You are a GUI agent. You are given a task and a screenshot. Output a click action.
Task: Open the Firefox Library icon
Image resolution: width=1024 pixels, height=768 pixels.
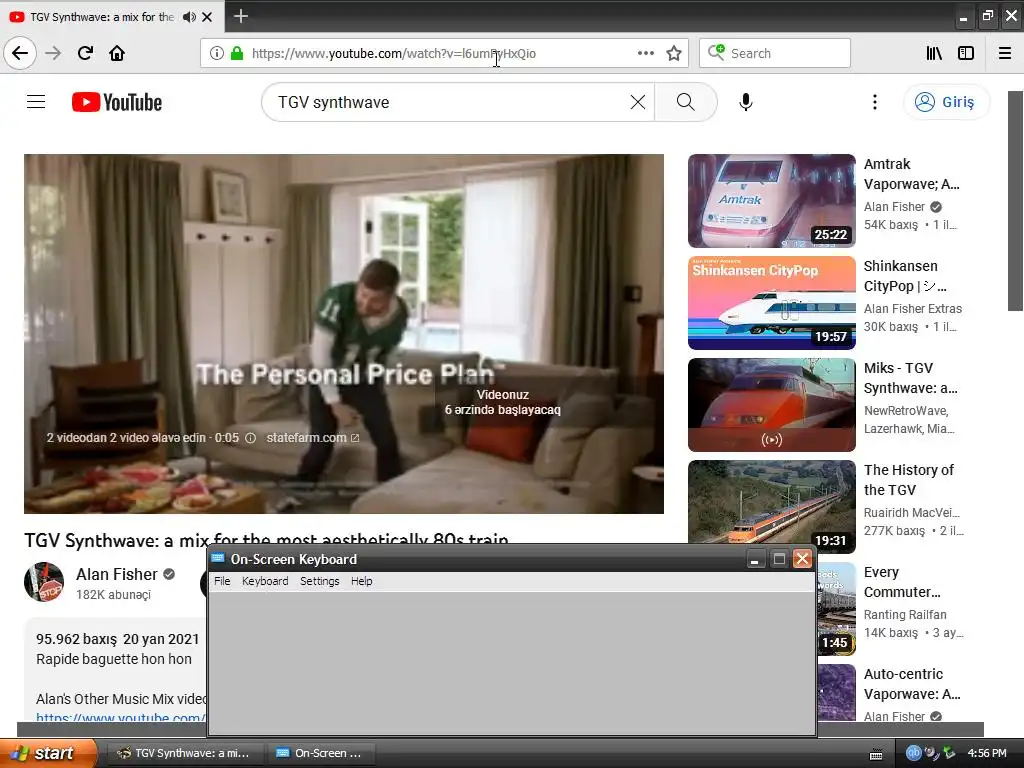(x=934, y=53)
